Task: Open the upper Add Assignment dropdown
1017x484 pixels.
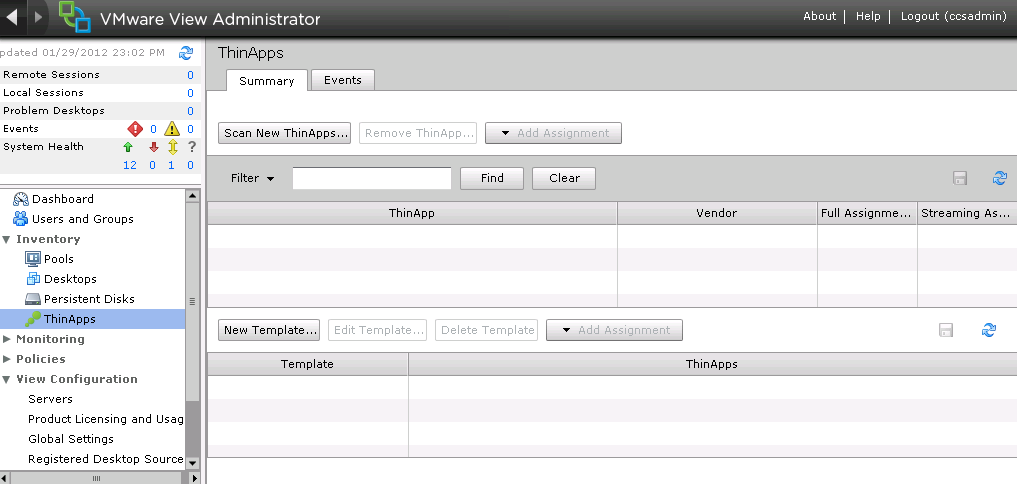Action: click(553, 133)
